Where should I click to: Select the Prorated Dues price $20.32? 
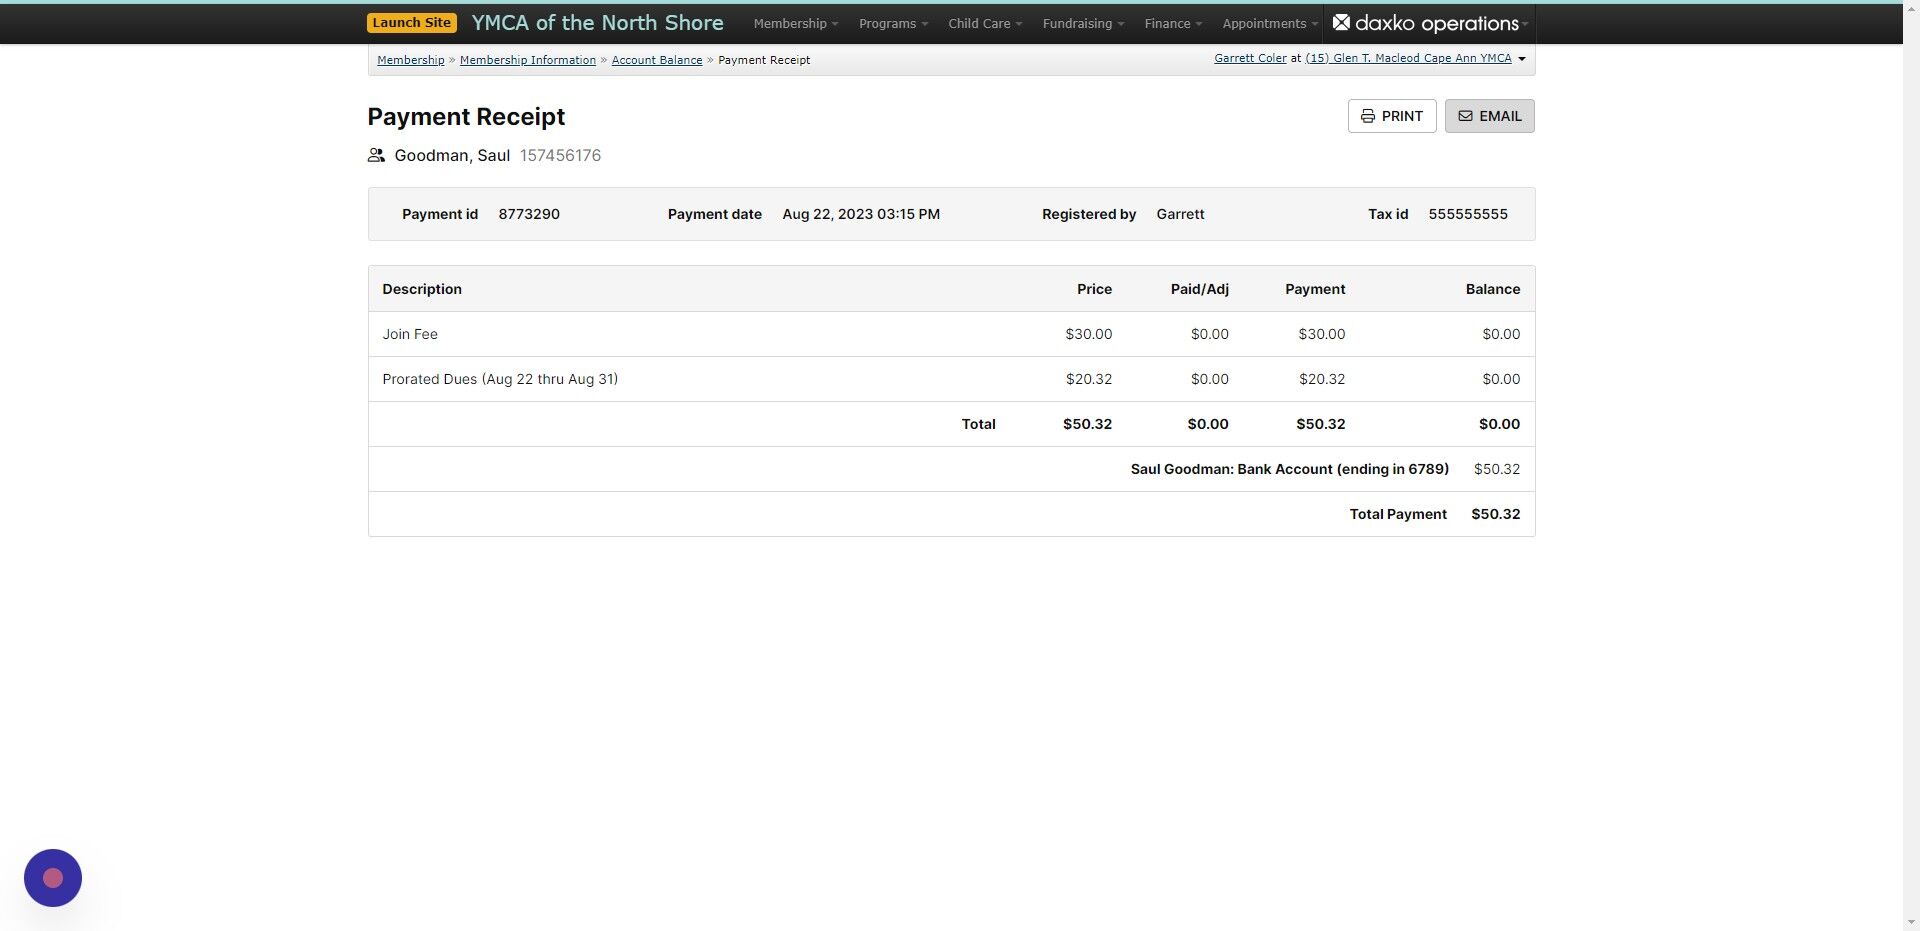pos(1088,379)
